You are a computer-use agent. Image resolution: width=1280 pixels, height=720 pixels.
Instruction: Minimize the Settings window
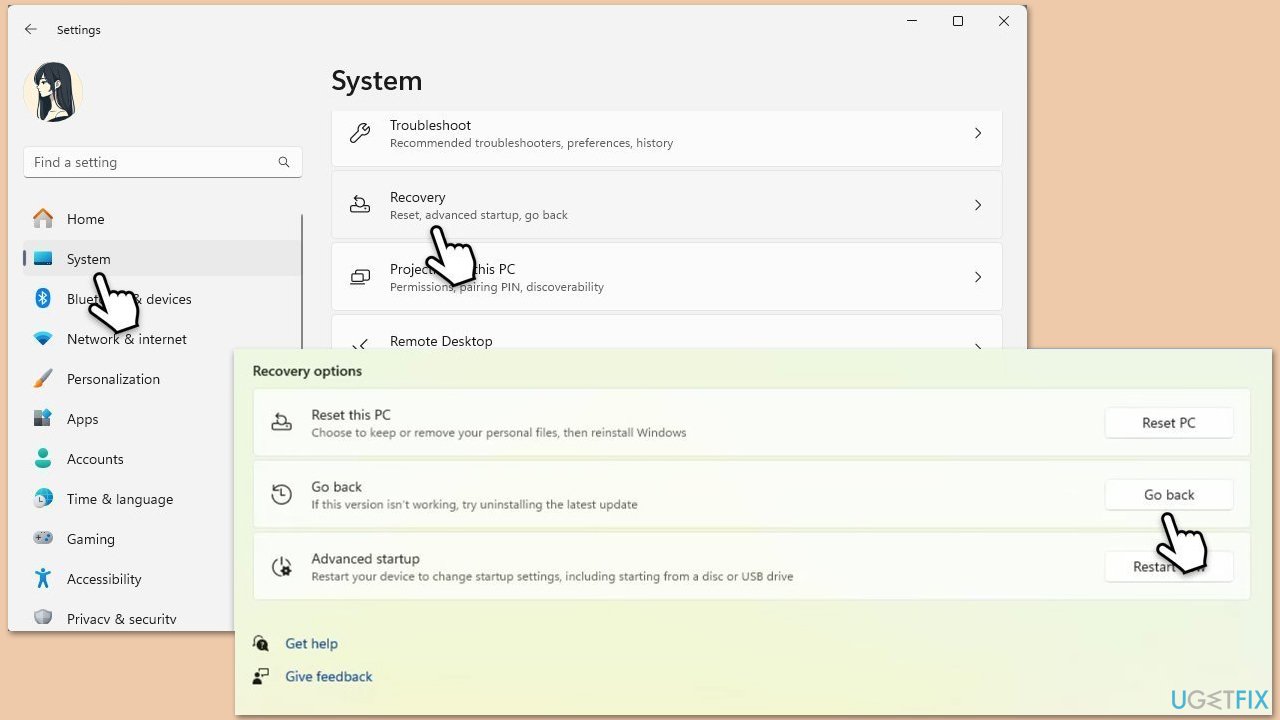[912, 22]
